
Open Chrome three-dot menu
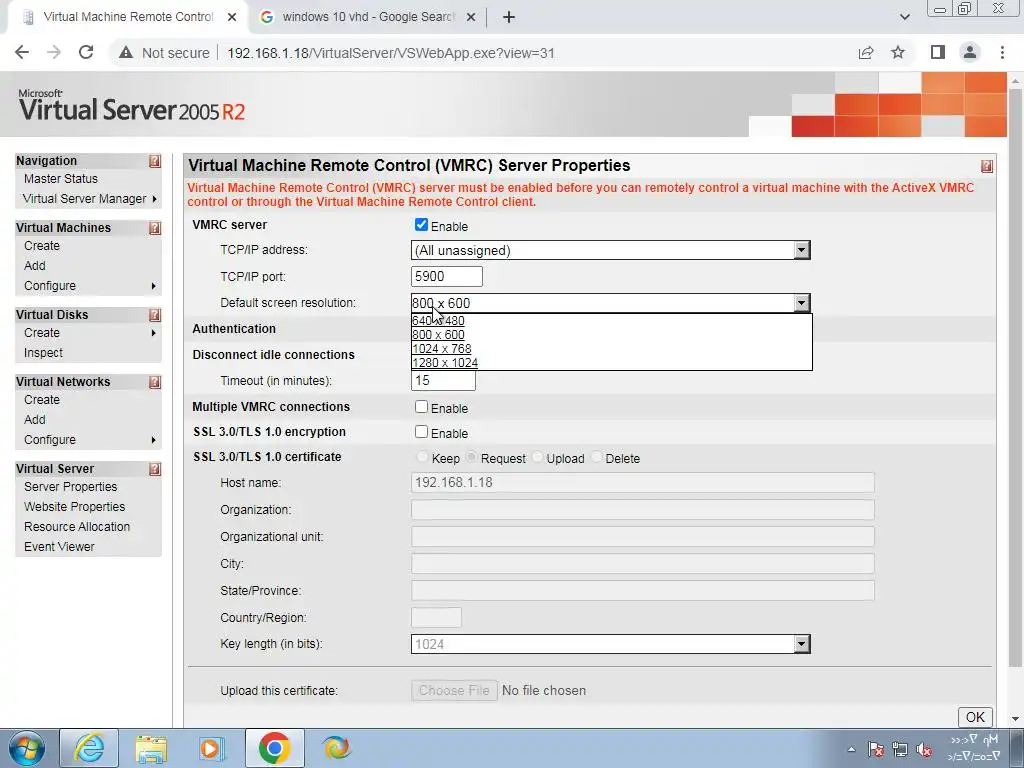pyautogui.click(x=1002, y=52)
